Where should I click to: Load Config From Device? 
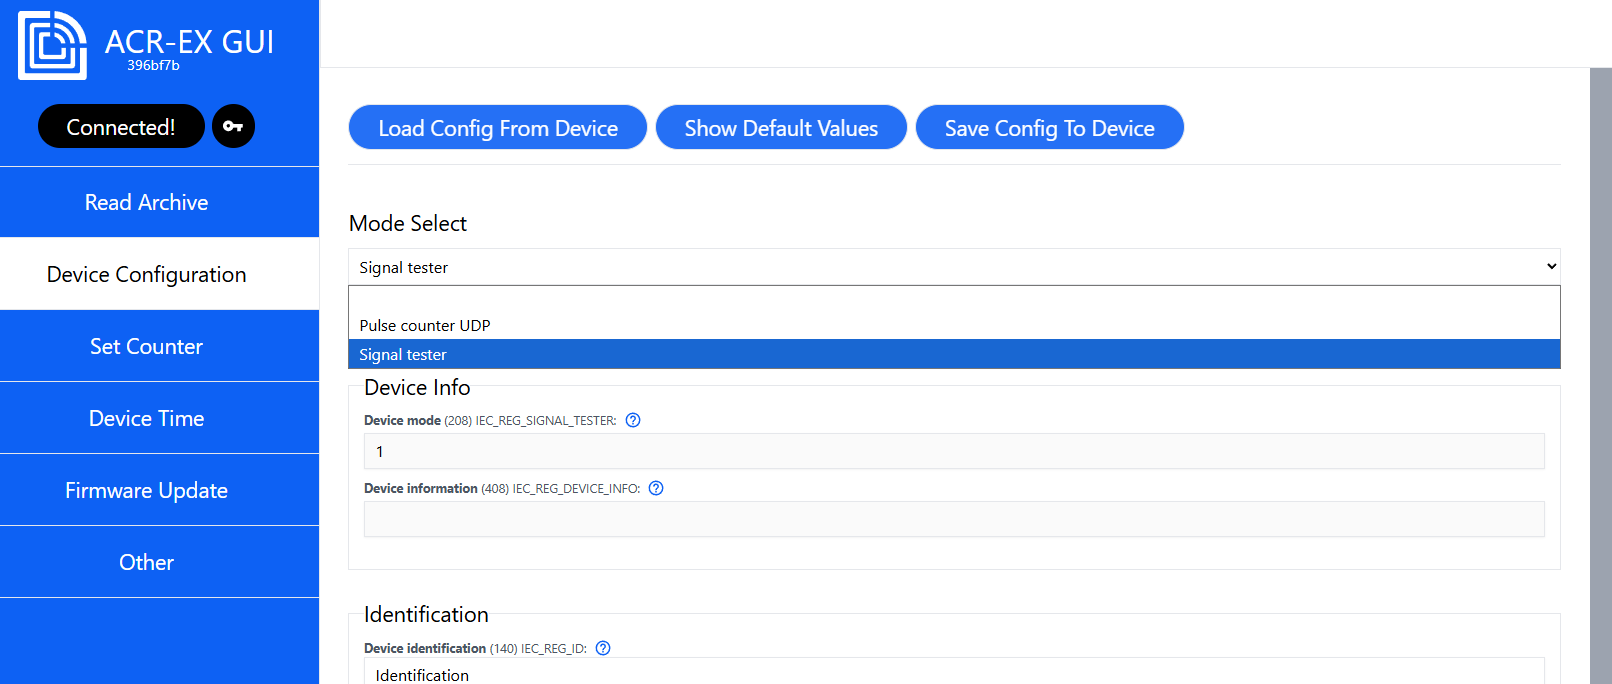coord(497,128)
